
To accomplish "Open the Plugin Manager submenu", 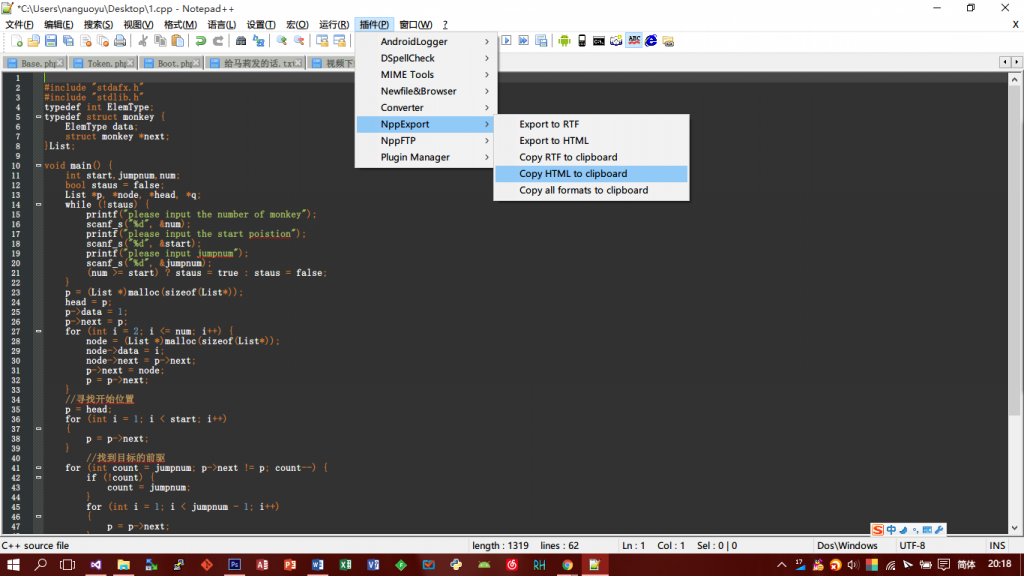I will [x=426, y=157].
